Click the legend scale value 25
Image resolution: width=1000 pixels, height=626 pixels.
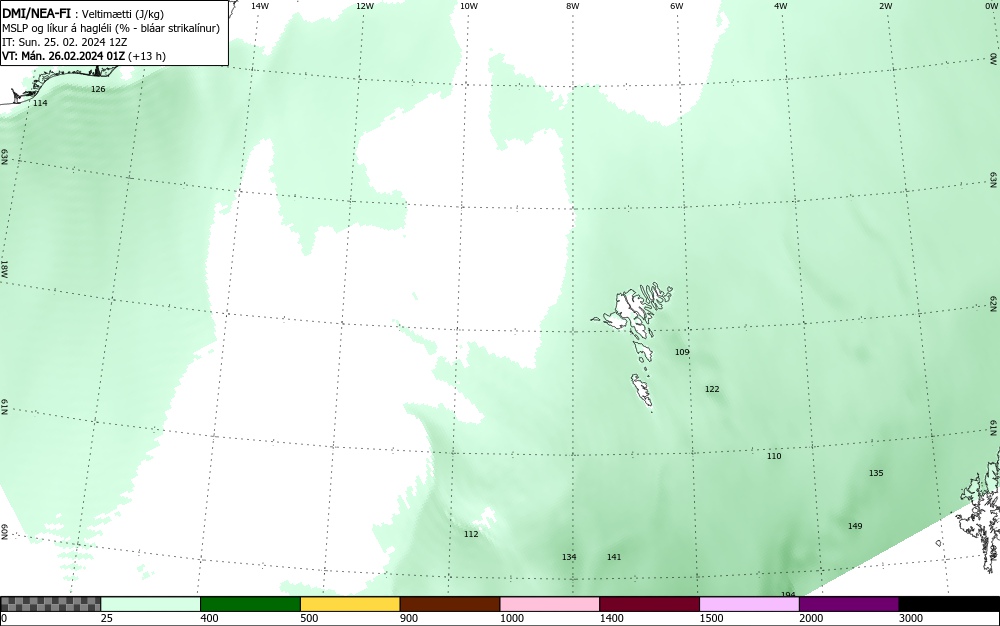pyautogui.click(x=107, y=618)
